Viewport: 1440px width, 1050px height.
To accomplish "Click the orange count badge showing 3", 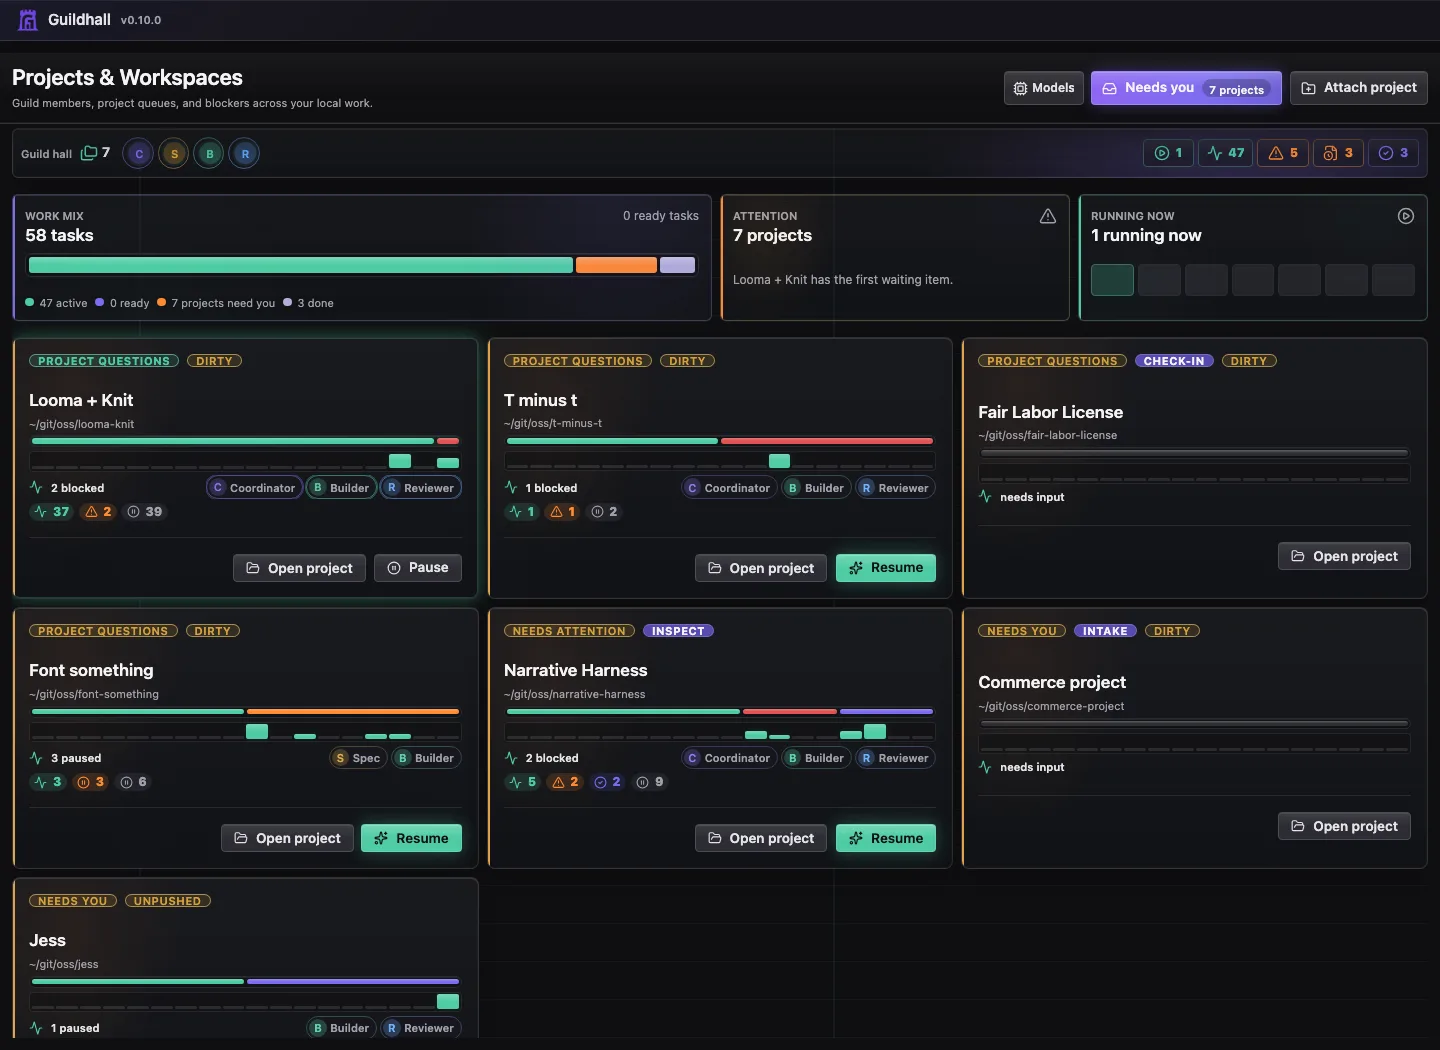I will pyautogui.click(x=1338, y=153).
